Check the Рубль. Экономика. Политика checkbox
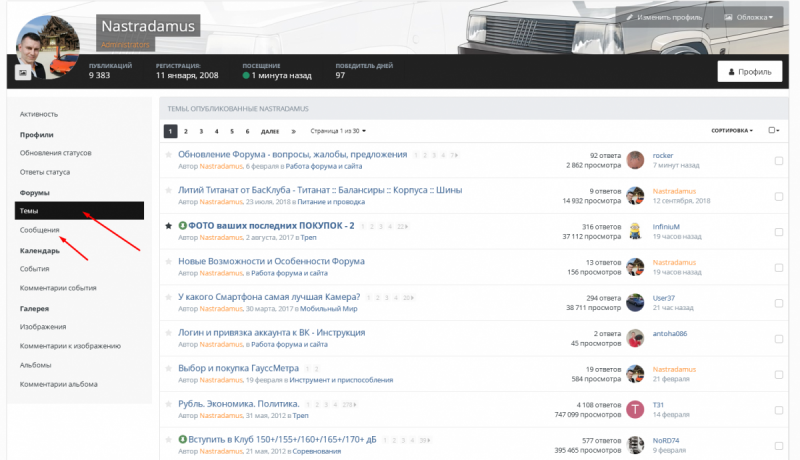The height and width of the screenshot is (460, 800). tap(779, 411)
